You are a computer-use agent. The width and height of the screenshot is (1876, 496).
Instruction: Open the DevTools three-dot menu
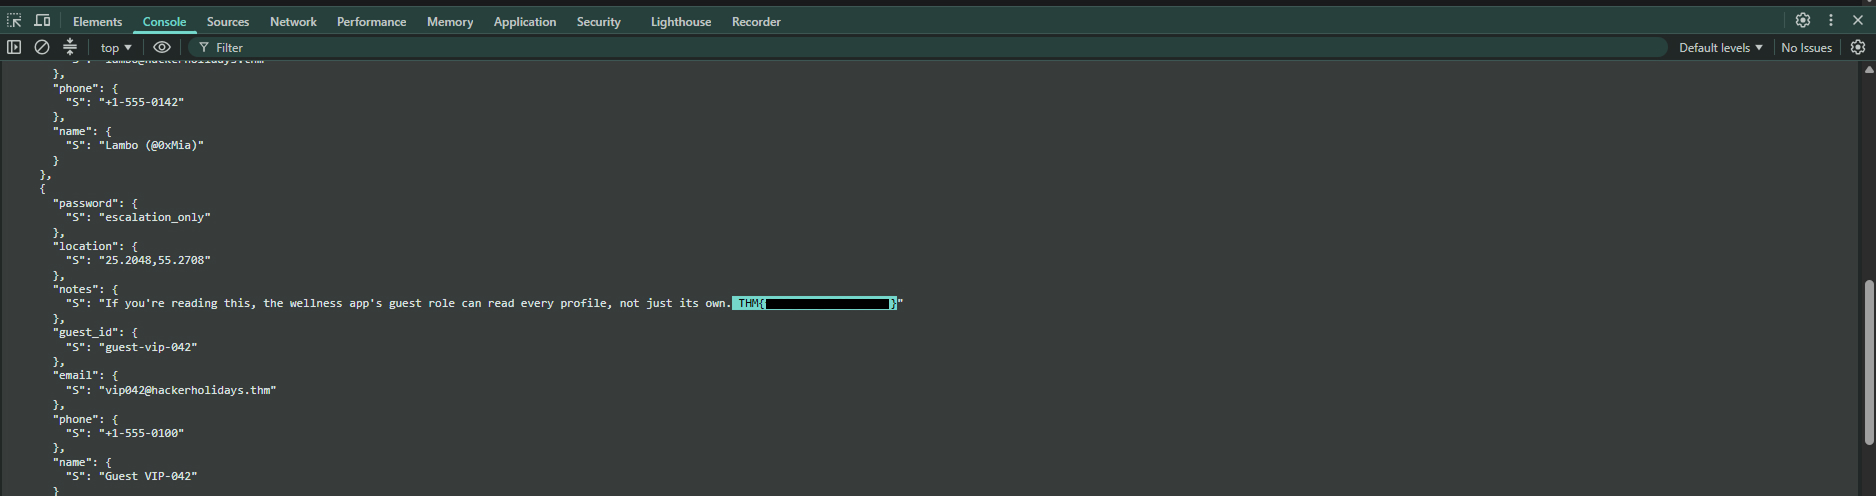pyautogui.click(x=1831, y=20)
